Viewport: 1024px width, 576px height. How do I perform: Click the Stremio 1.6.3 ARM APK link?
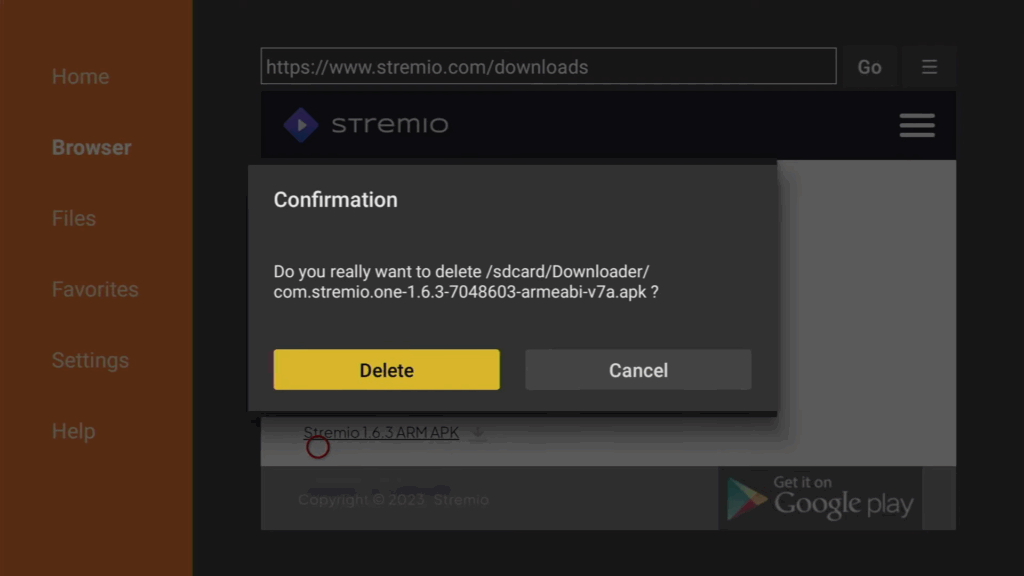[x=381, y=432]
